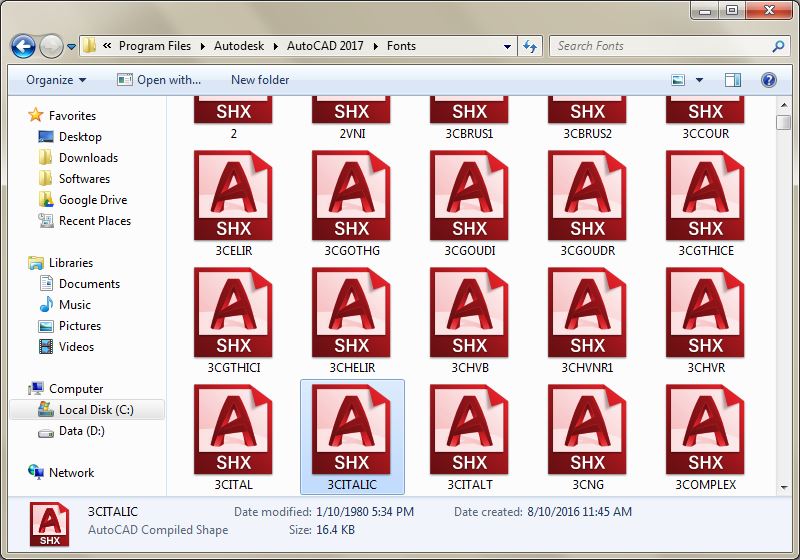Select the 3CITALT SHX font file

click(x=469, y=437)
